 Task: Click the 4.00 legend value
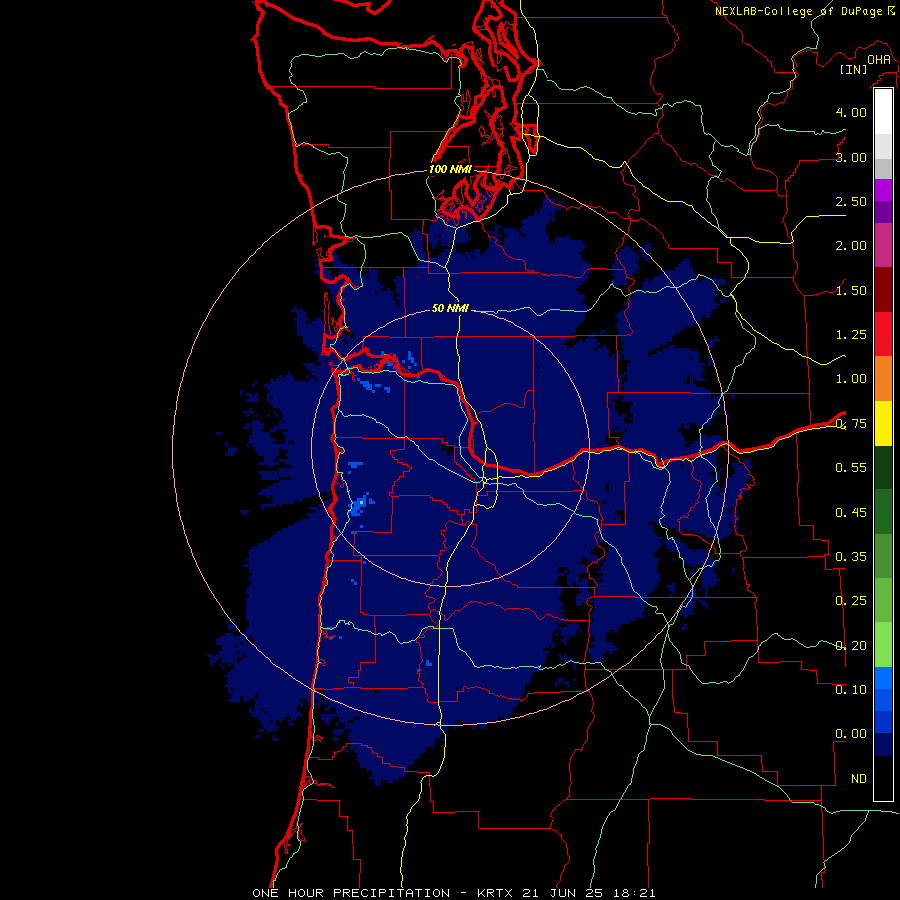[x=851, y=112]
